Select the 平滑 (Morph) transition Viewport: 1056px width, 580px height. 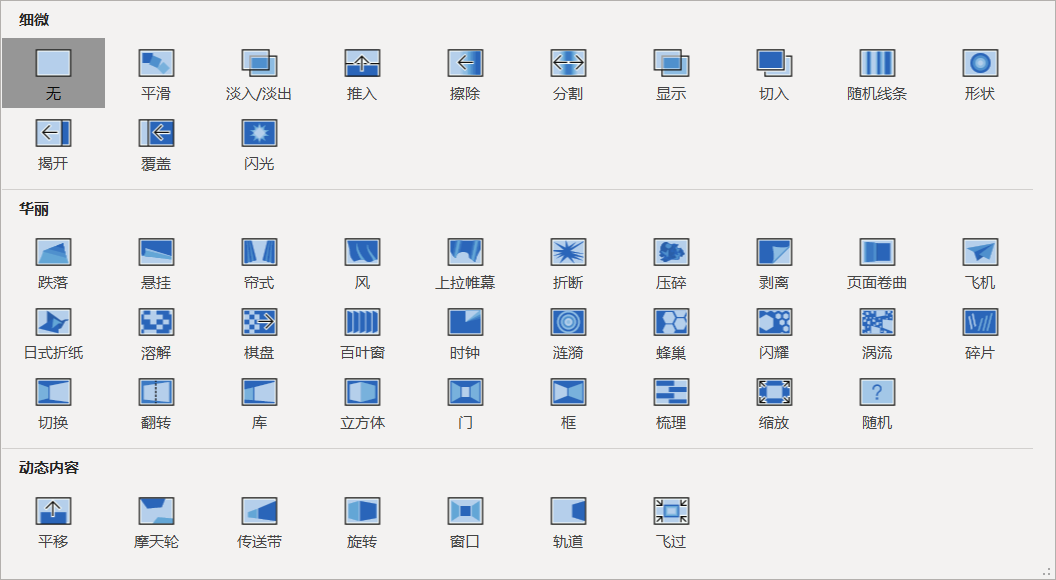click(155, 73)
